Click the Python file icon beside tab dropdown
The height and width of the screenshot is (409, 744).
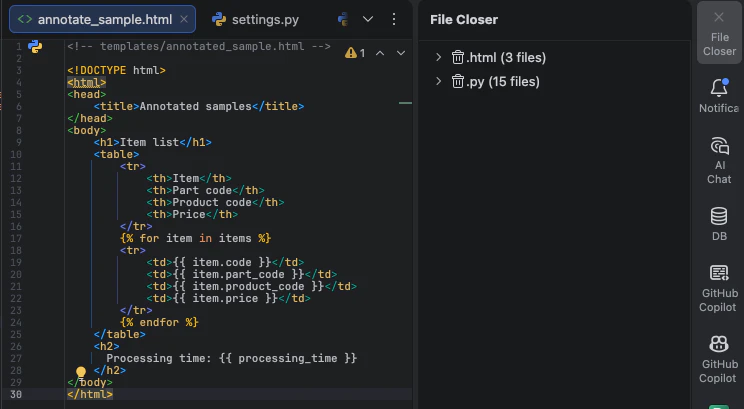(x=343, y=19)
